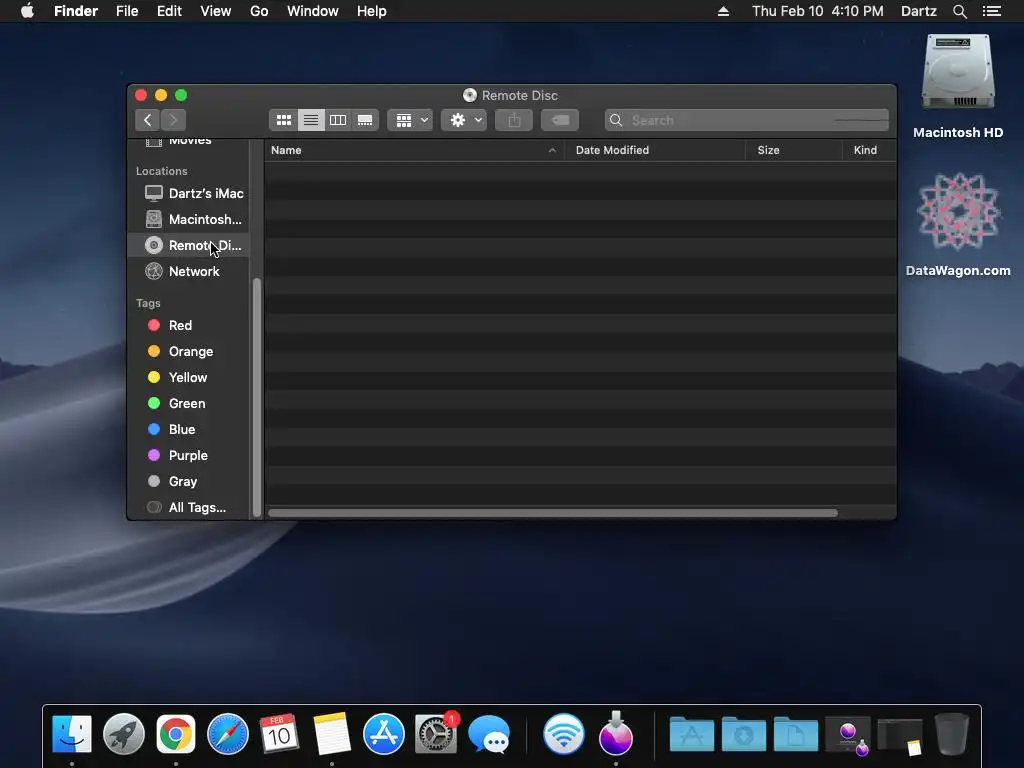1024x768 pixels.
Task: Click the Dartz user menu
Action: coord(918,11)
